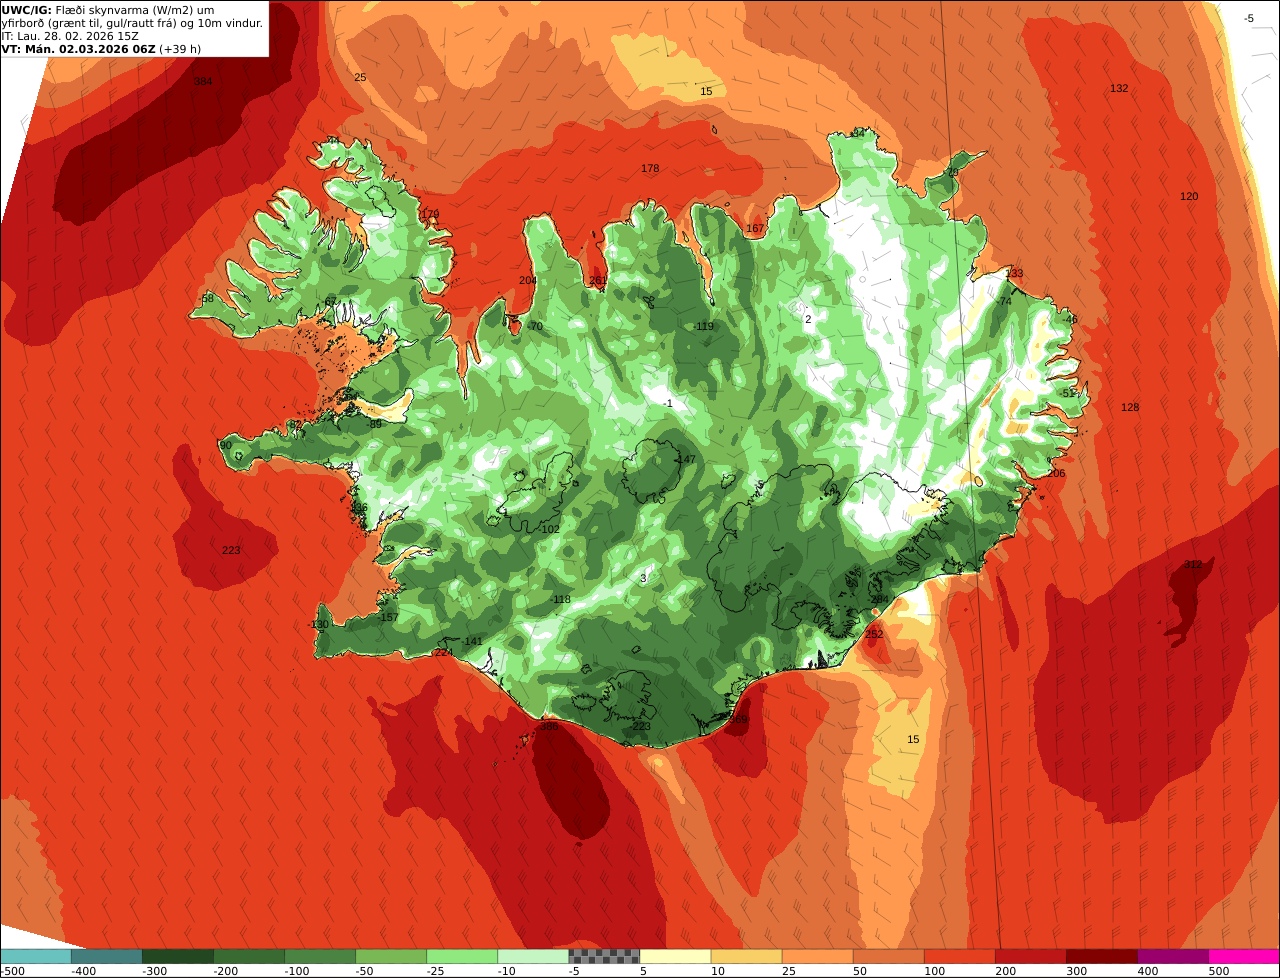
Task: Click the dark teal -400 legend swatch
Action: coord(107,955)
